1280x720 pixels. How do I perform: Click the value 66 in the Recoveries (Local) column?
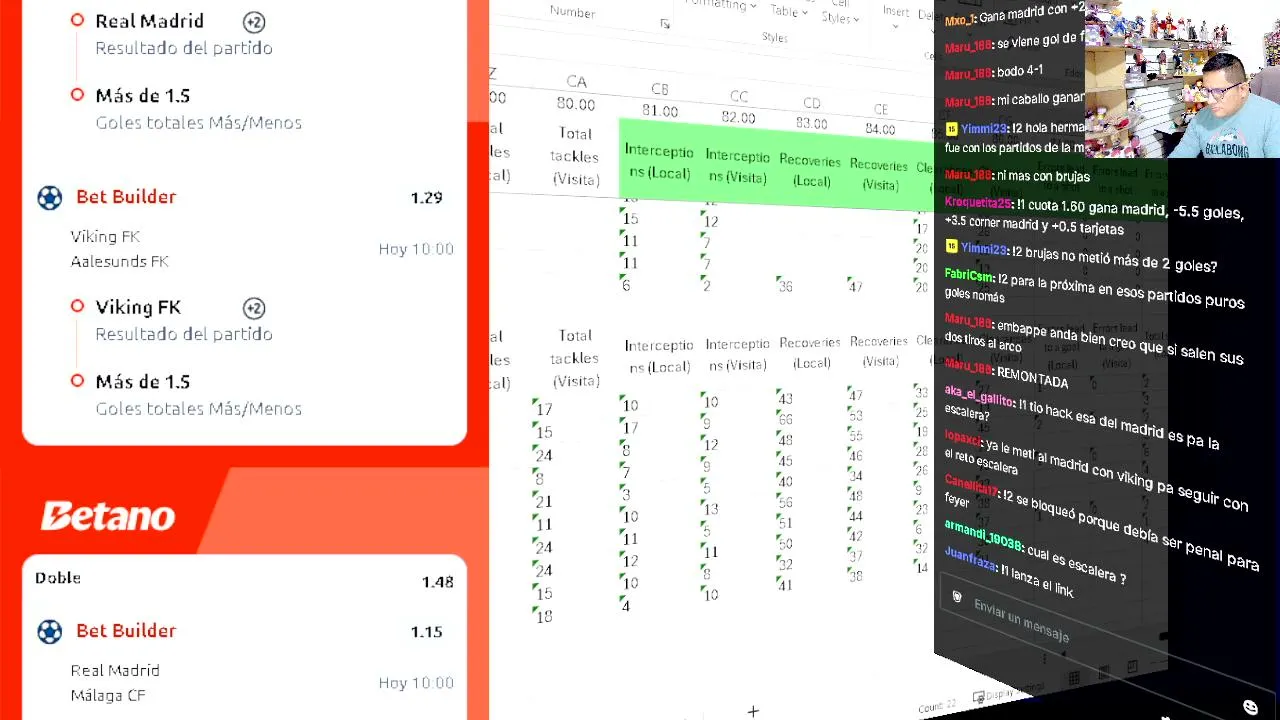click(x=785, y=420)
